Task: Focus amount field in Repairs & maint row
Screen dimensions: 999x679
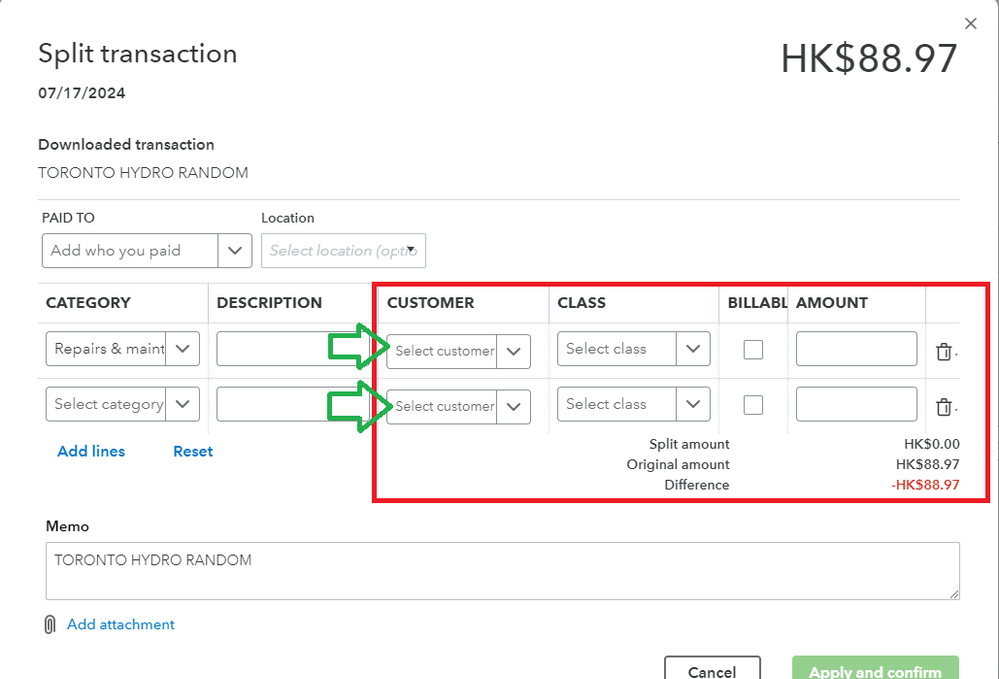Action: tap(856, 348)
